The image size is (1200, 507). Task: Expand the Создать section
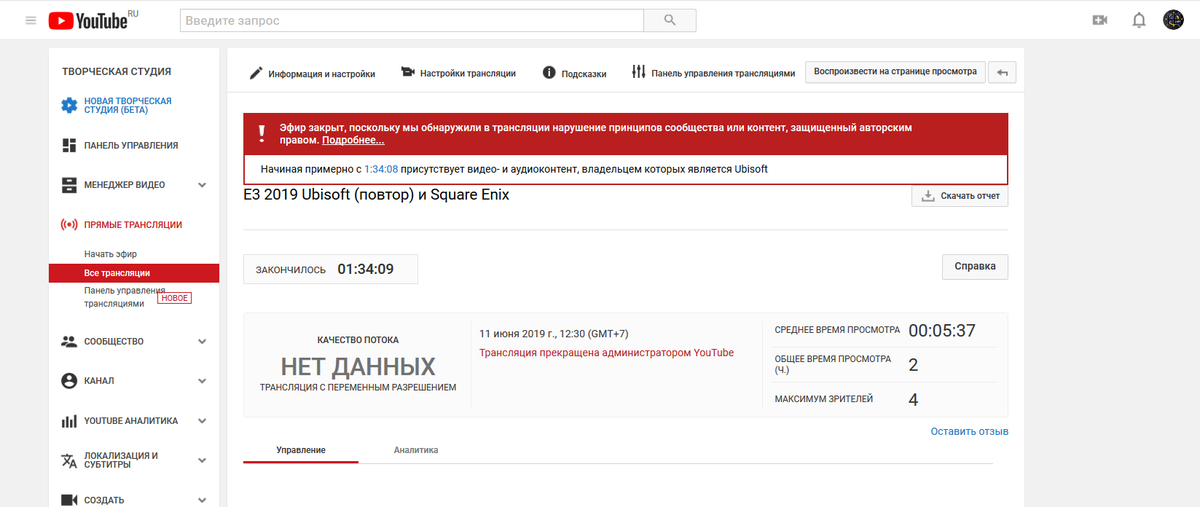pos(202,500)
